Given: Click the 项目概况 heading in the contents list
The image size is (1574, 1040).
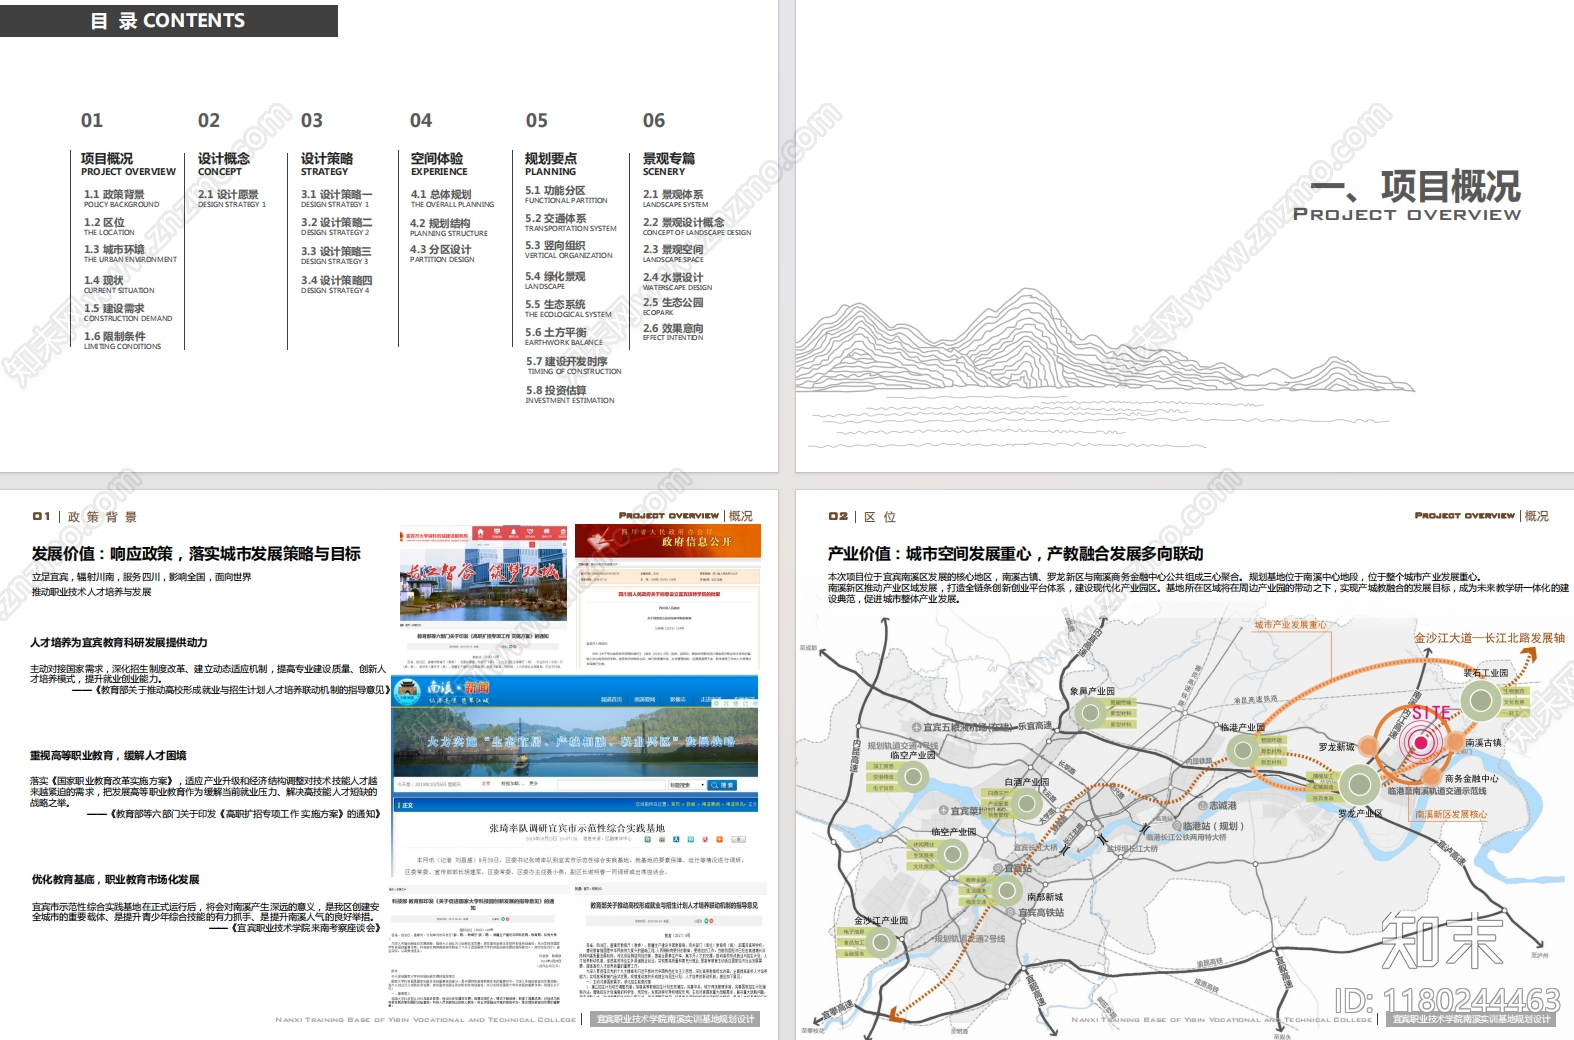Looking at the screenshot, I should point(107,158).
